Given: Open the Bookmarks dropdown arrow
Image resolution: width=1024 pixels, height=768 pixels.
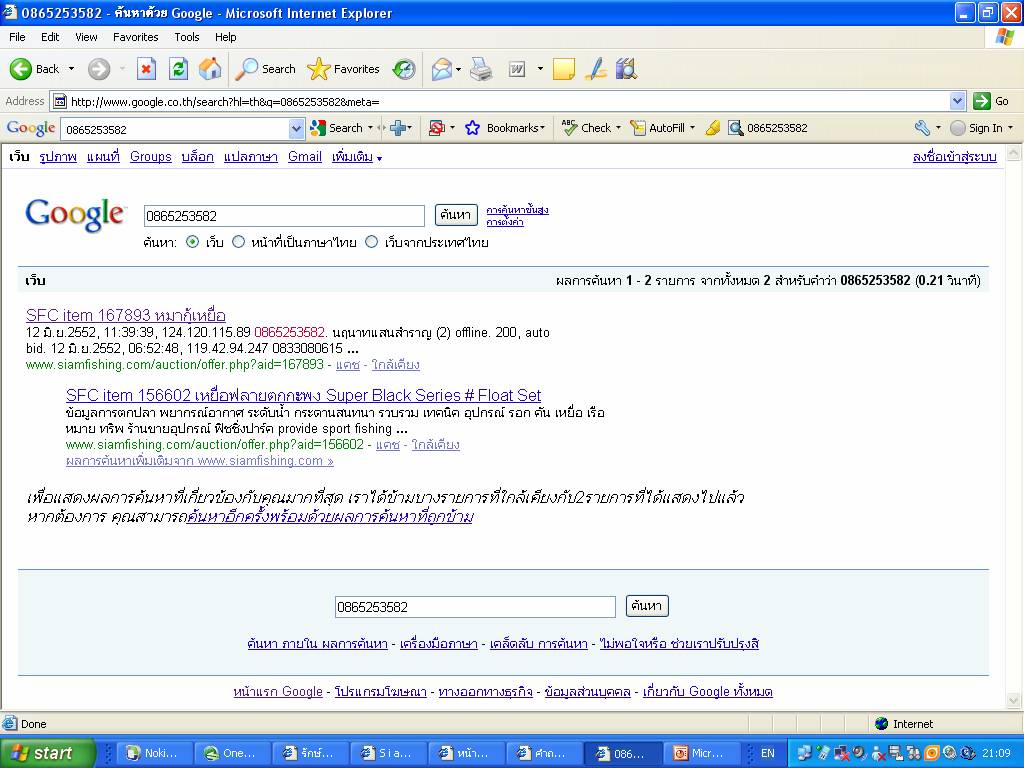Looking at the screenshot, I should [x=543, y=128].
